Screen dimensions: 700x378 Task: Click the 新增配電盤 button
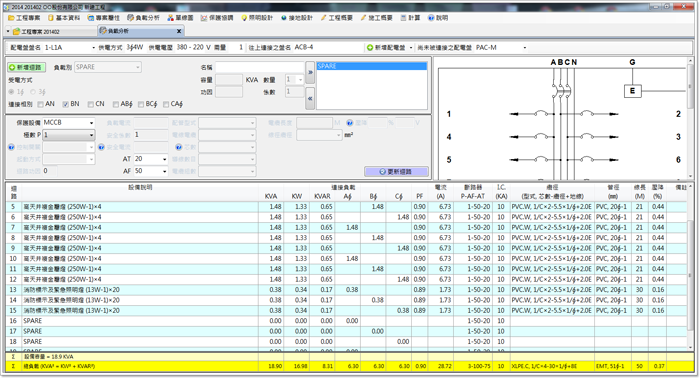386,48
